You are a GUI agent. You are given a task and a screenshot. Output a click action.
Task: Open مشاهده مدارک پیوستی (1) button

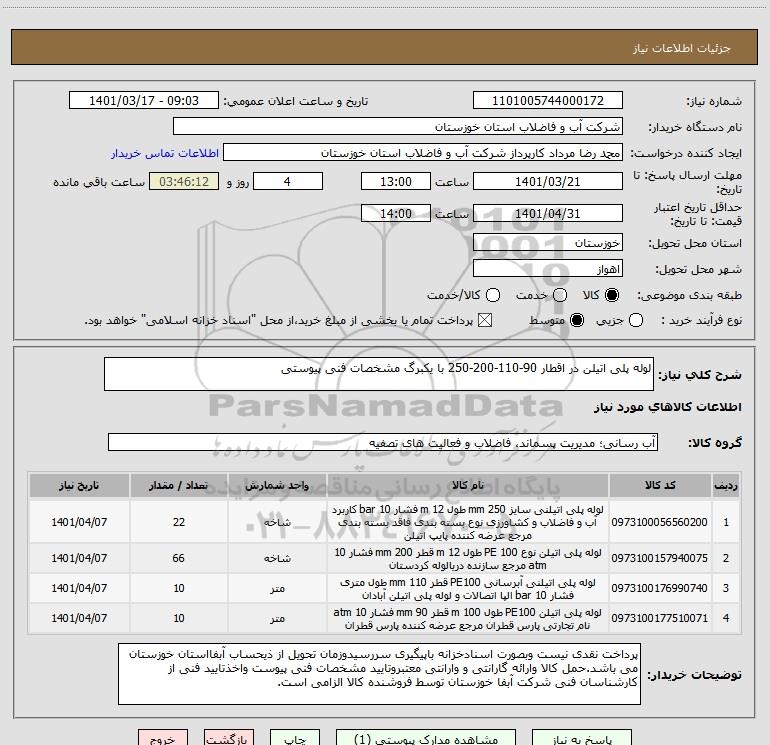pyautogui.click(x=426, y=738)
